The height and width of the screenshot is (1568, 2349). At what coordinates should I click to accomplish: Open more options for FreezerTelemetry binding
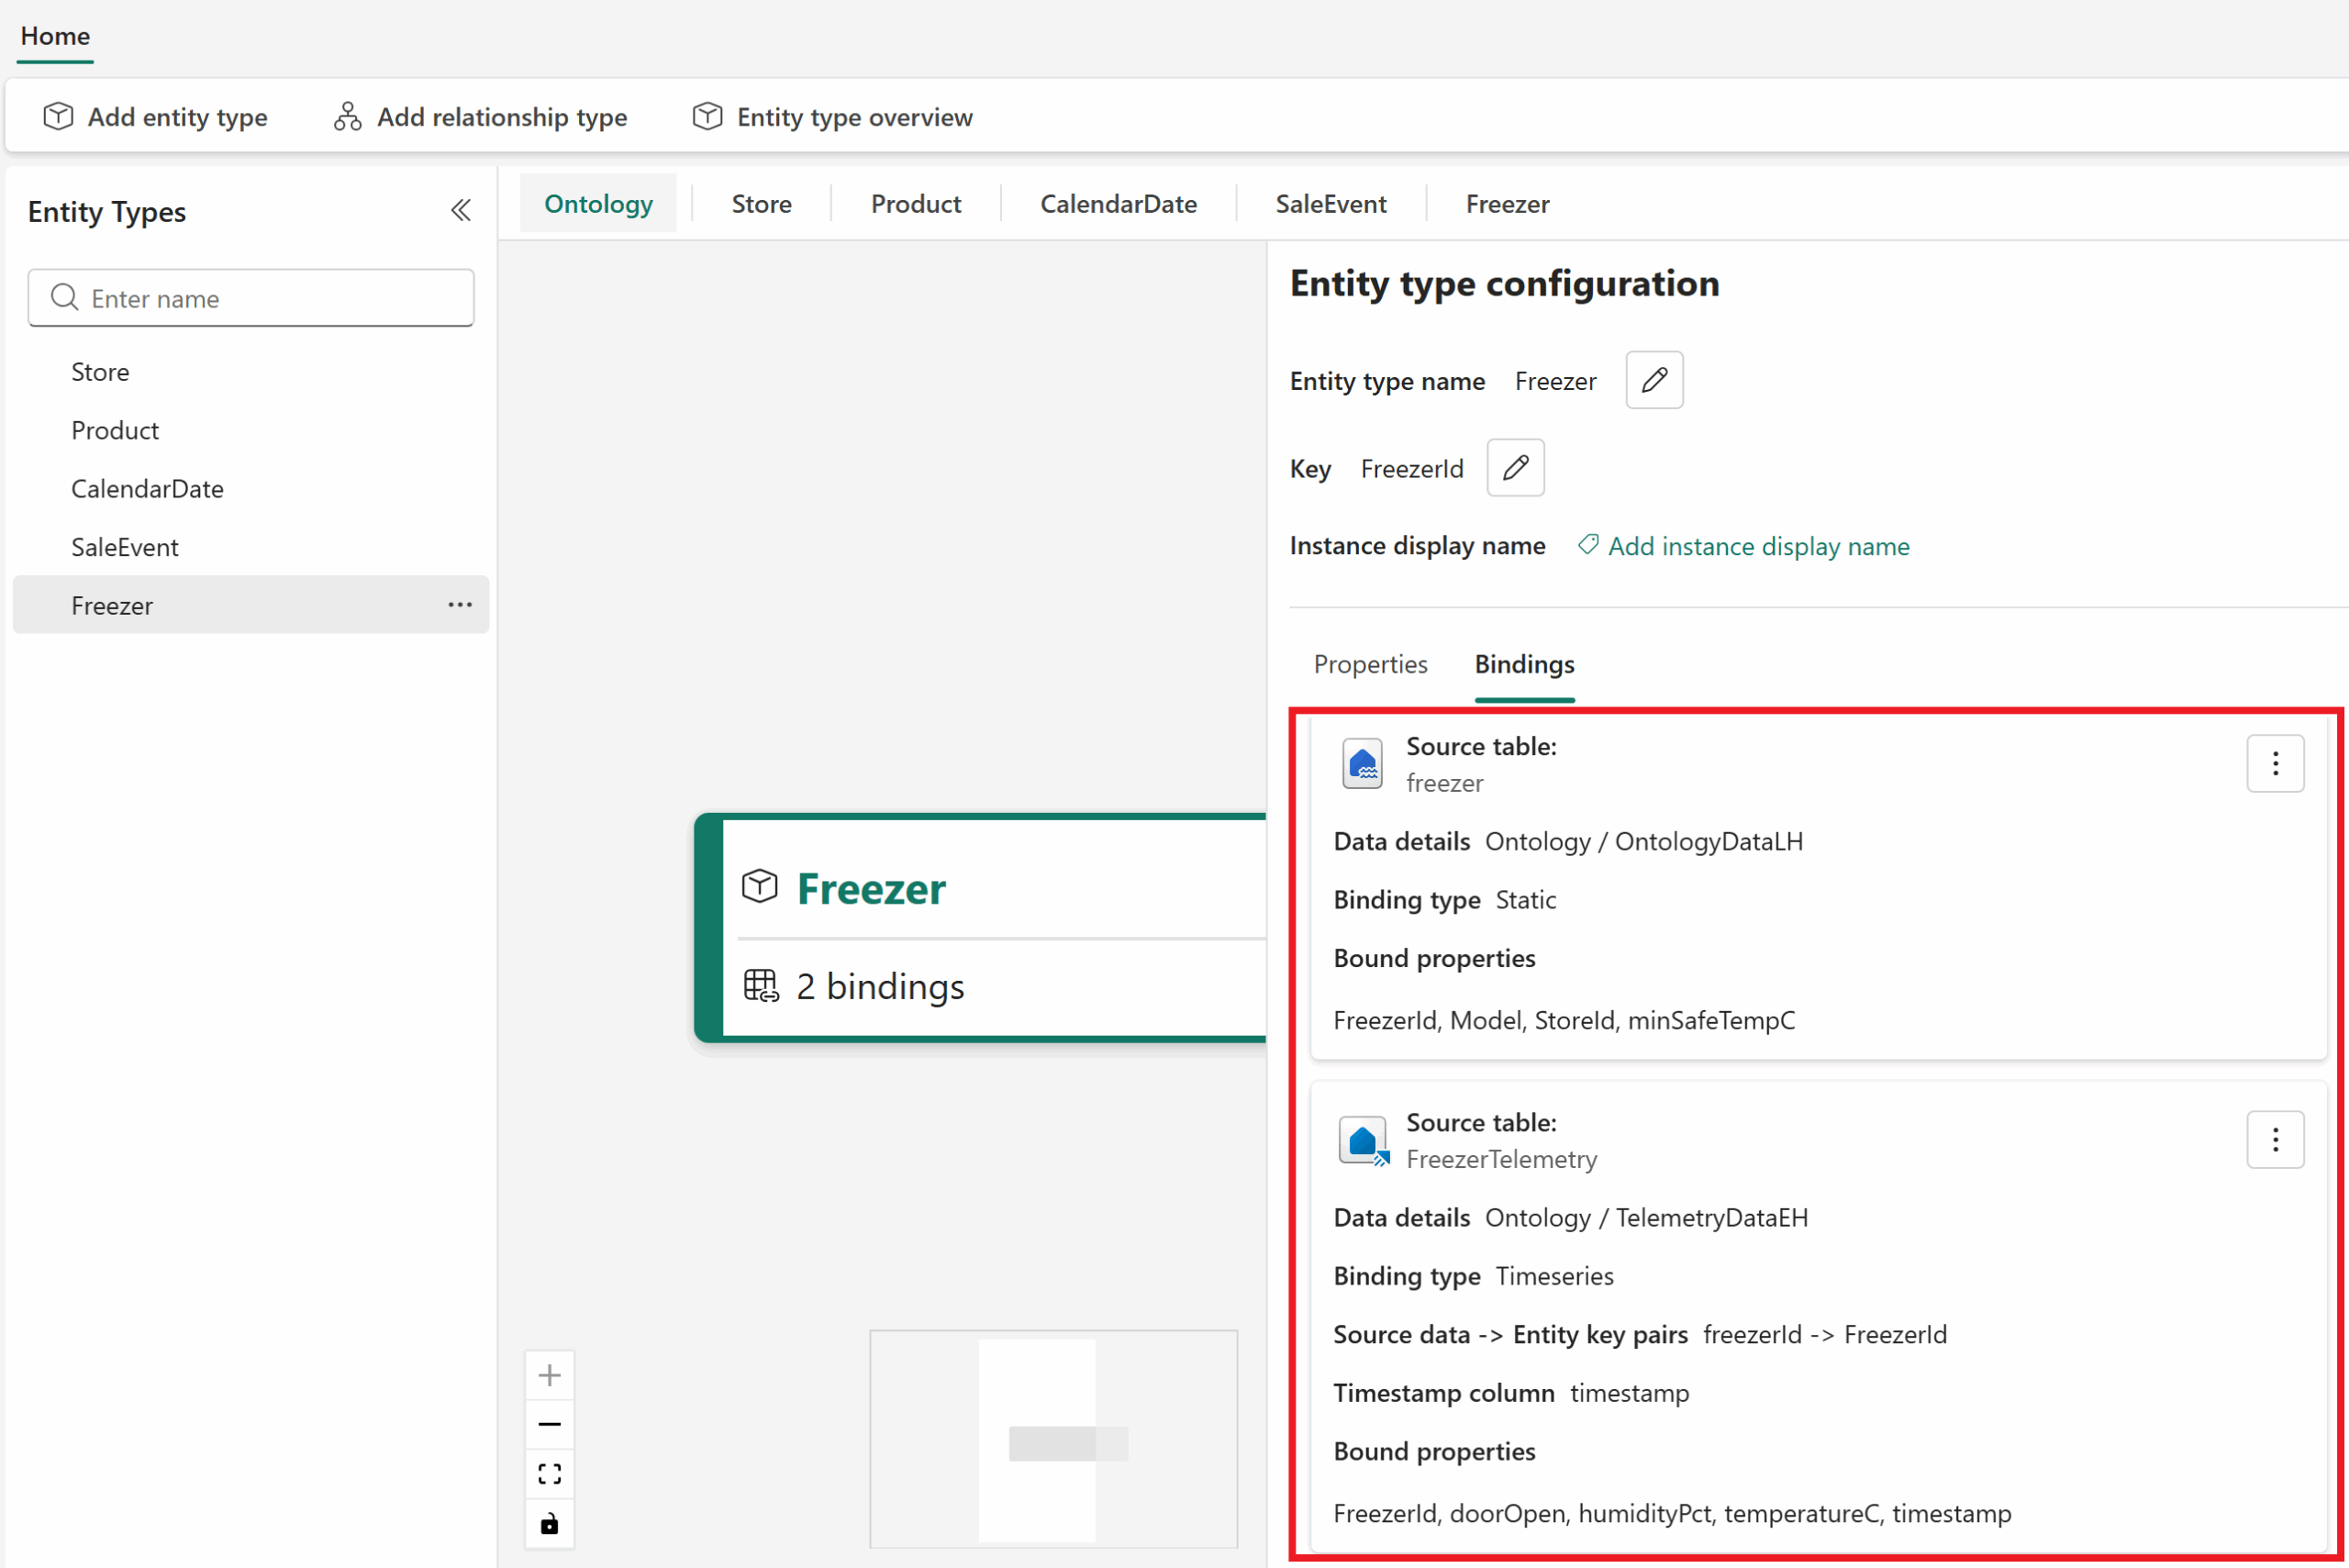2274,1140
